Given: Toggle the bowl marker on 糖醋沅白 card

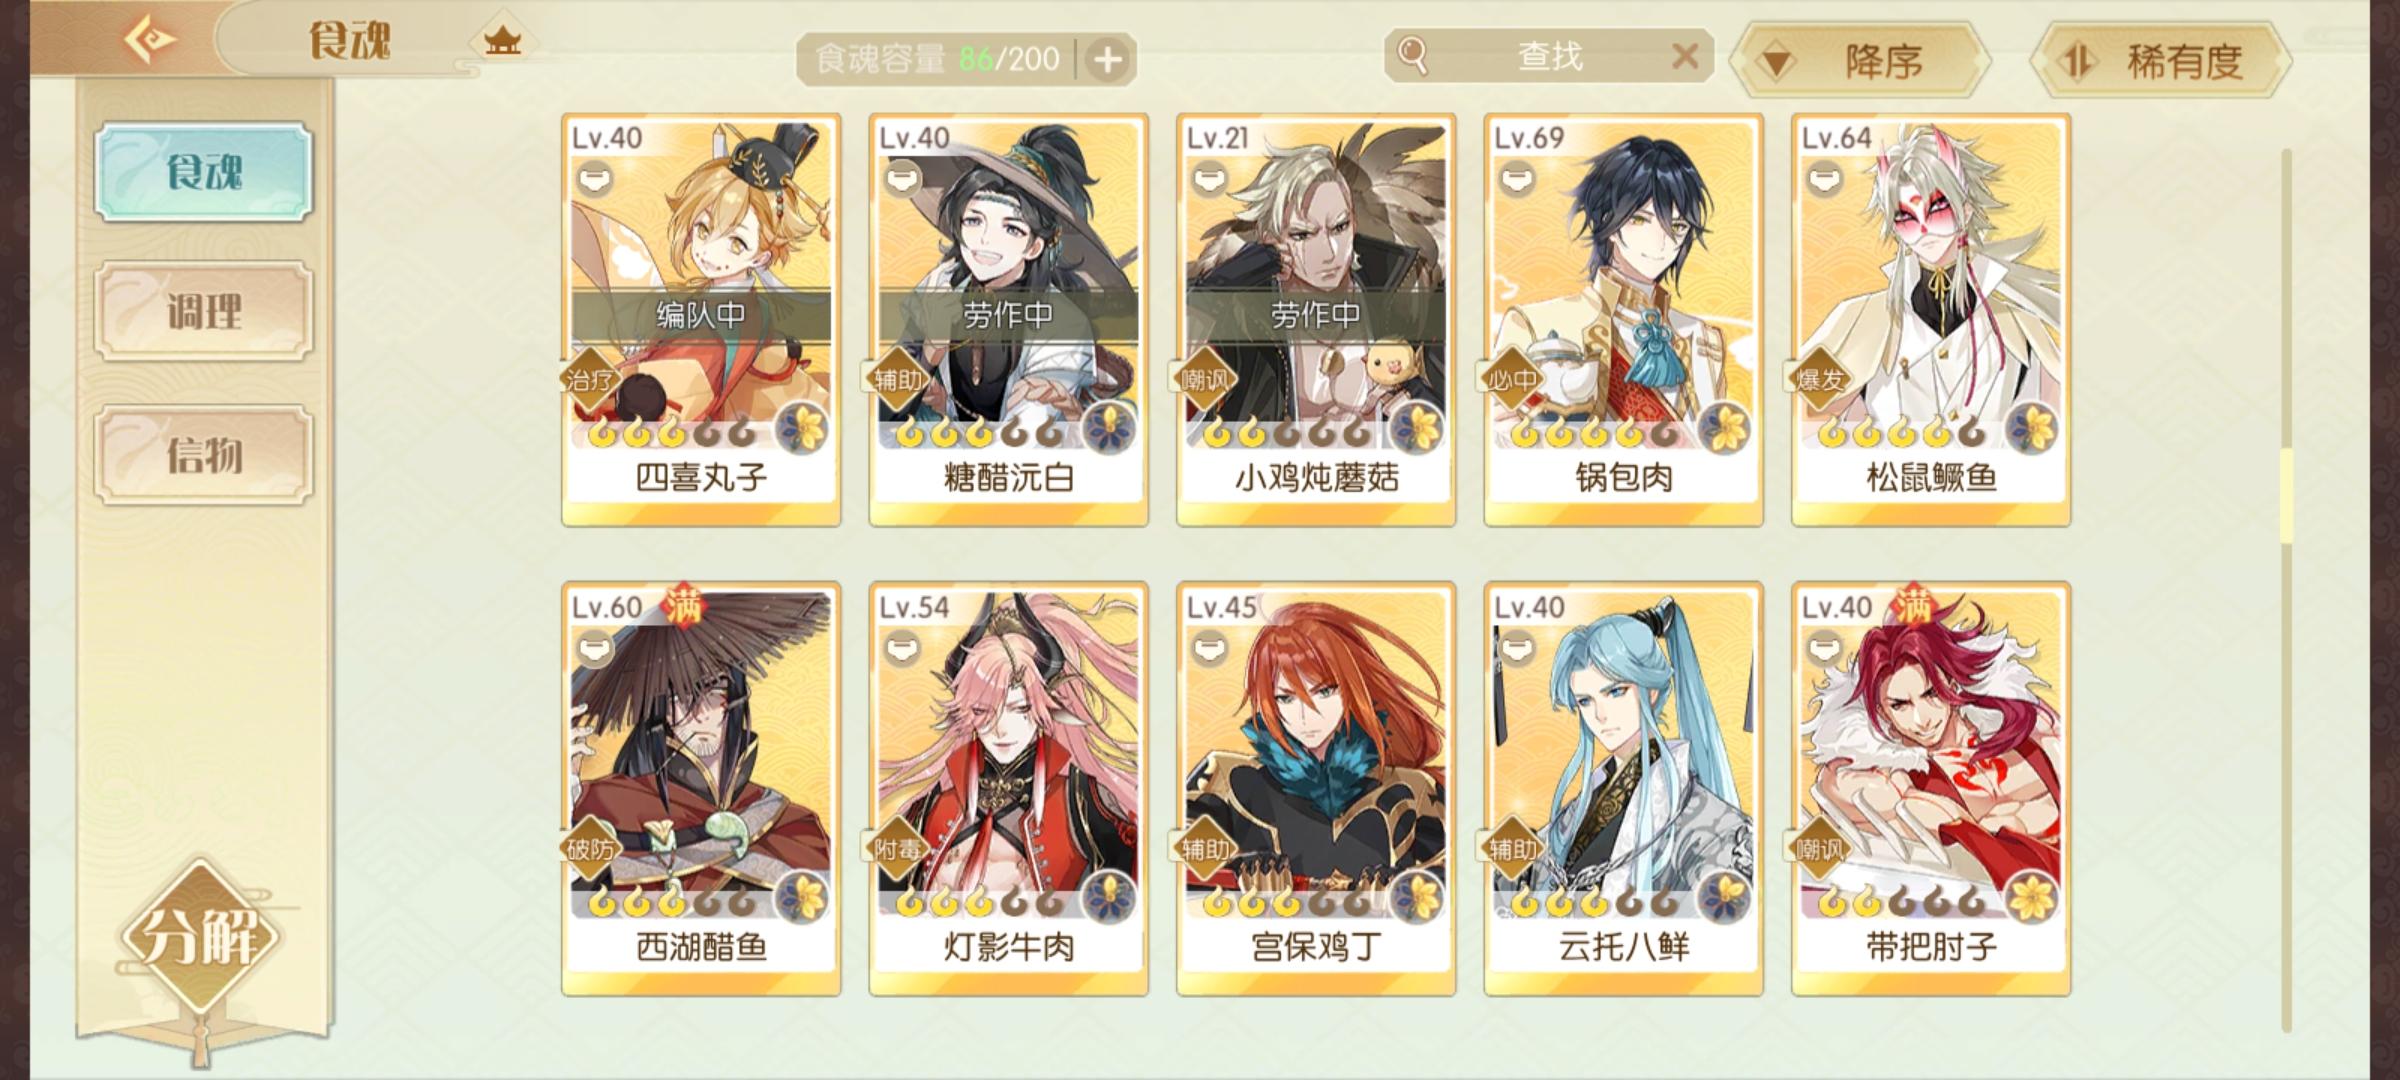Looking at the screenshot, I should (x=901, y=180).
